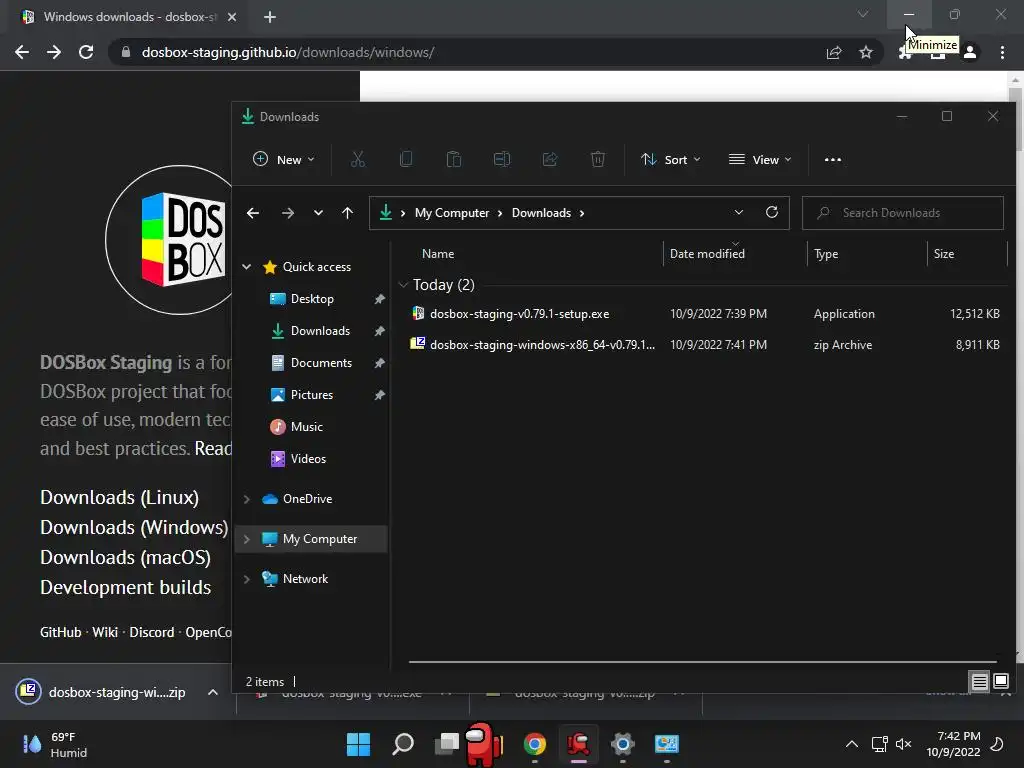The width and height of the screenshot is (1024, 768).
Task: Switch to details view in status bar
Action: tap(980, 682)
